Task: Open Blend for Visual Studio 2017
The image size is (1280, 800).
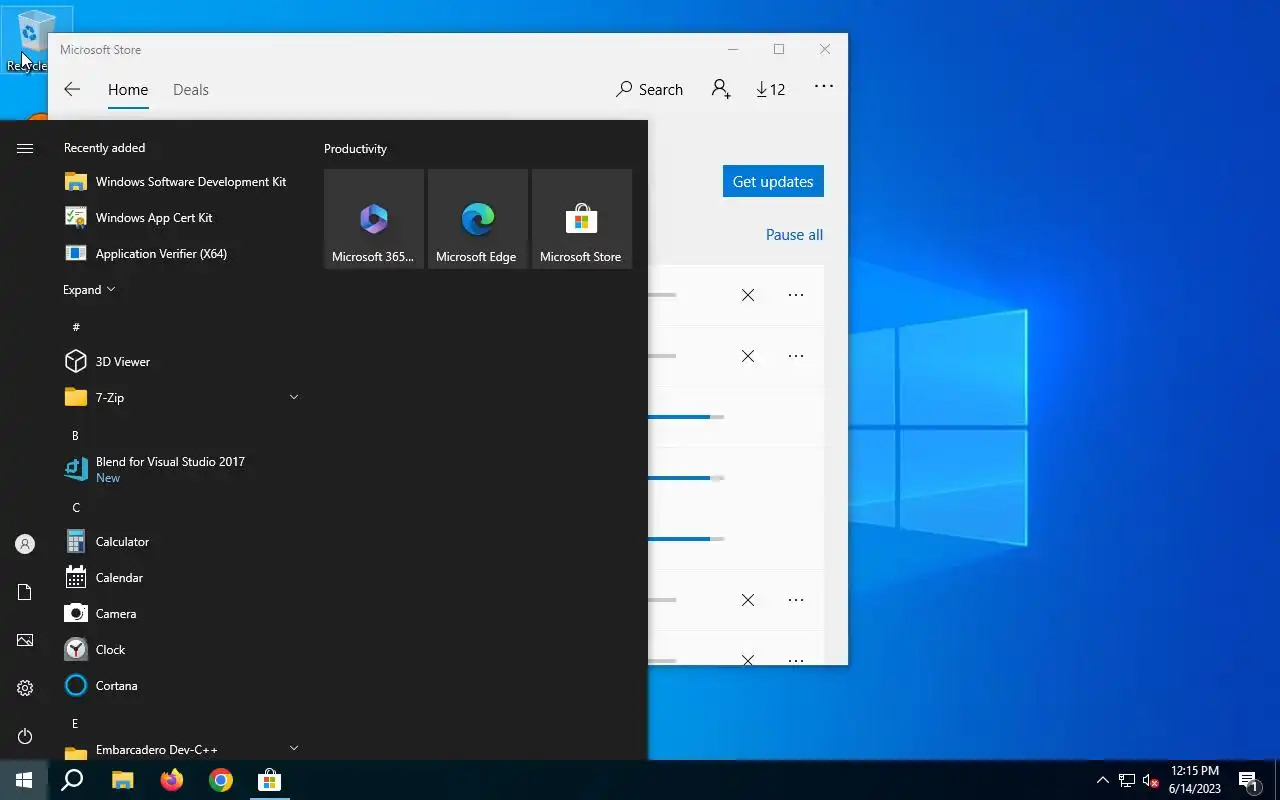Action: pyautogui.click(x=180, y=470)
